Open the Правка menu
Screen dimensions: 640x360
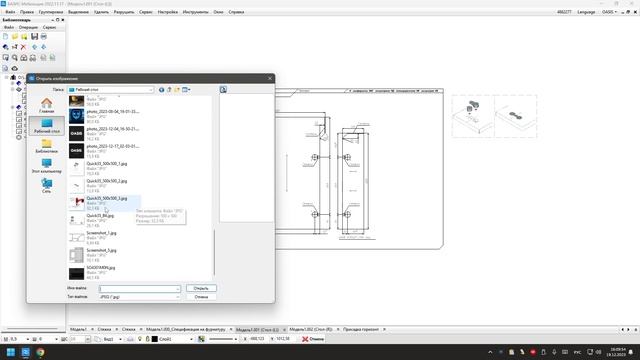27,12
